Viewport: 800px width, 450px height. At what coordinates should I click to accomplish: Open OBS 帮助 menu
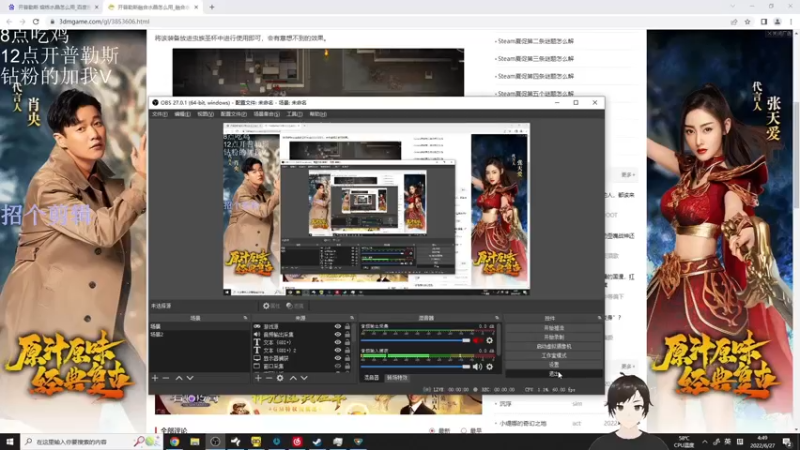pos(318,114)
